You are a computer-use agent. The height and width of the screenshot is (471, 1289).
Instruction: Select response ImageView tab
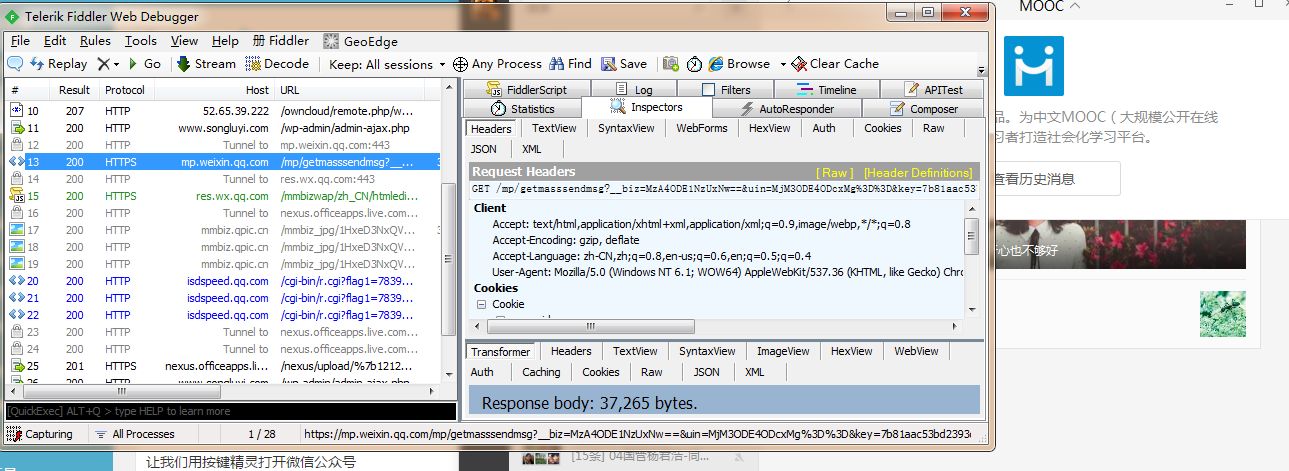pos(783,351)
